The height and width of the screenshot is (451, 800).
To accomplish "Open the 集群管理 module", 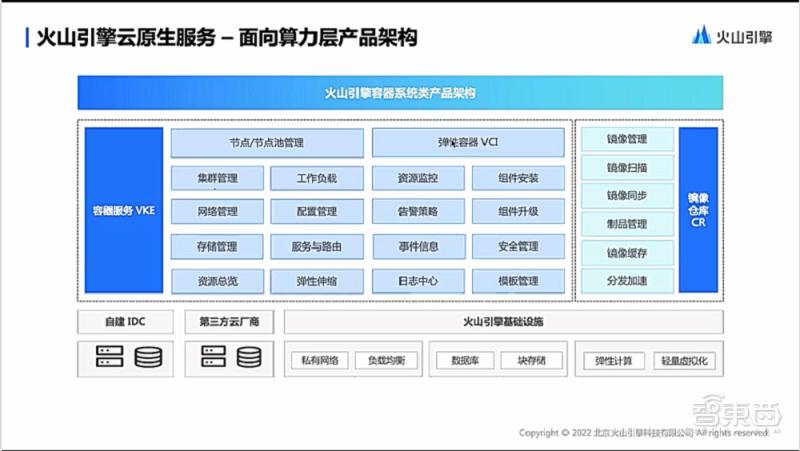I will click(x=217, y=178).
